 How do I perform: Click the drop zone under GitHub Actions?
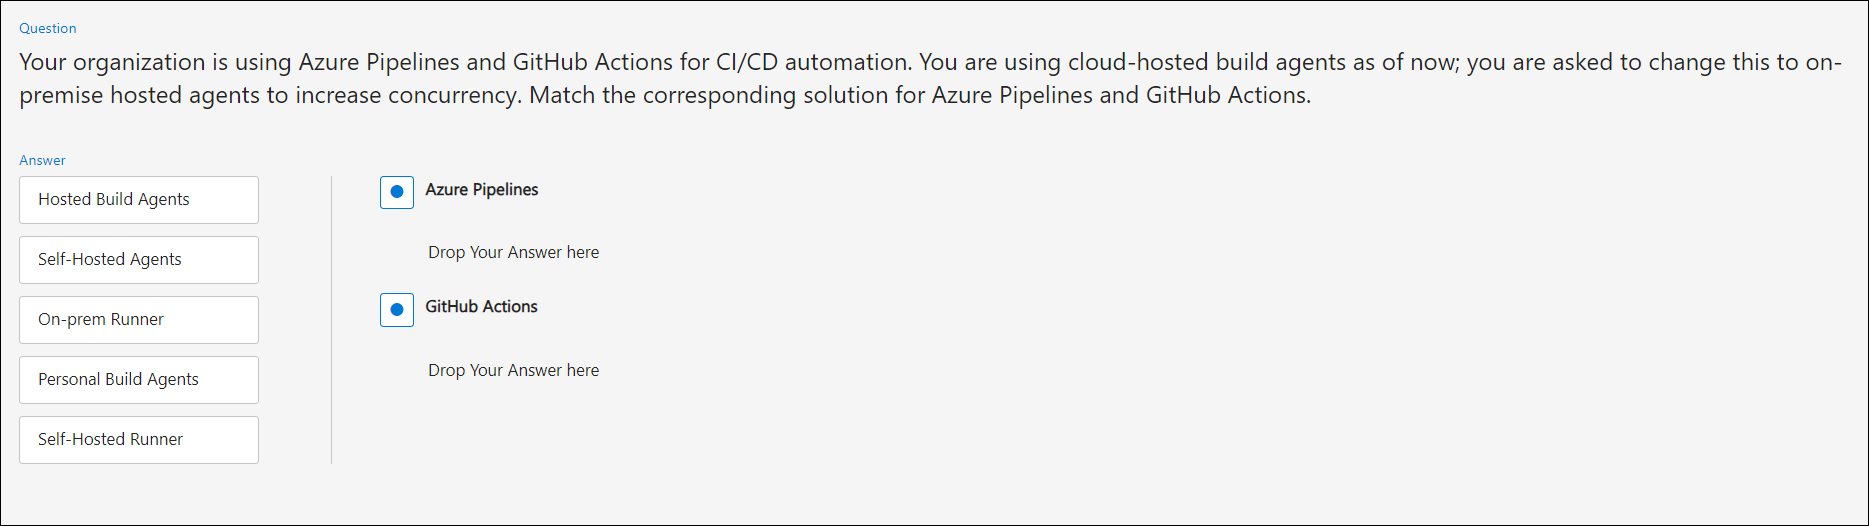514,370
